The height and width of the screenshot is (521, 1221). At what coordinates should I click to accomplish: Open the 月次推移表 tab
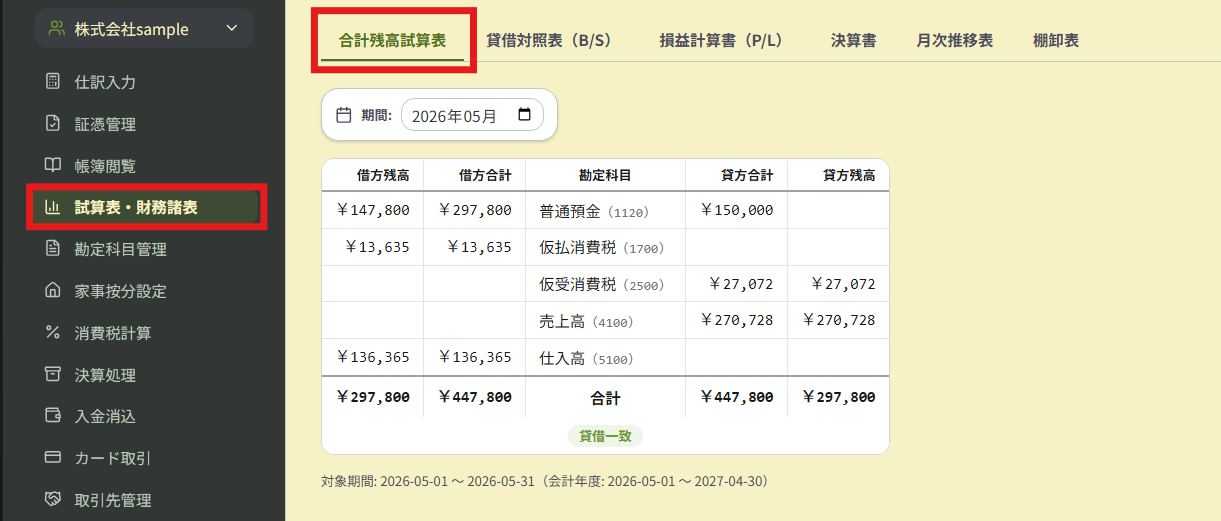[x=955, y=41]
